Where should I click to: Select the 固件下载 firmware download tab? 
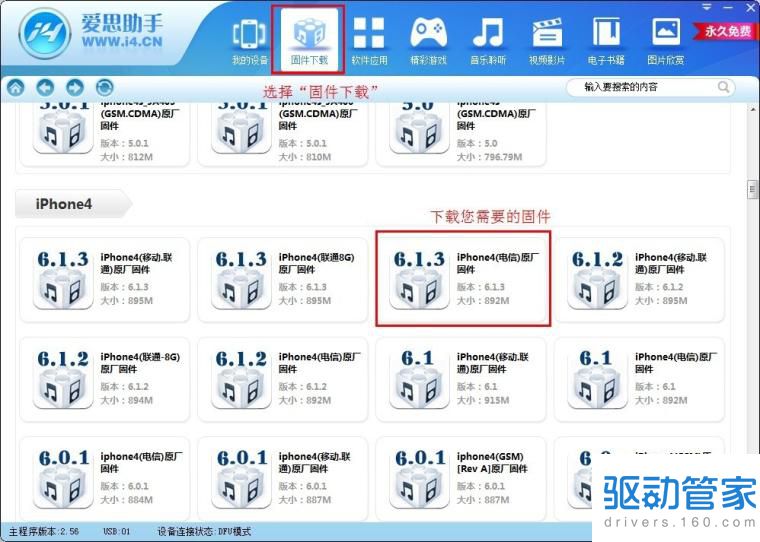308,40
